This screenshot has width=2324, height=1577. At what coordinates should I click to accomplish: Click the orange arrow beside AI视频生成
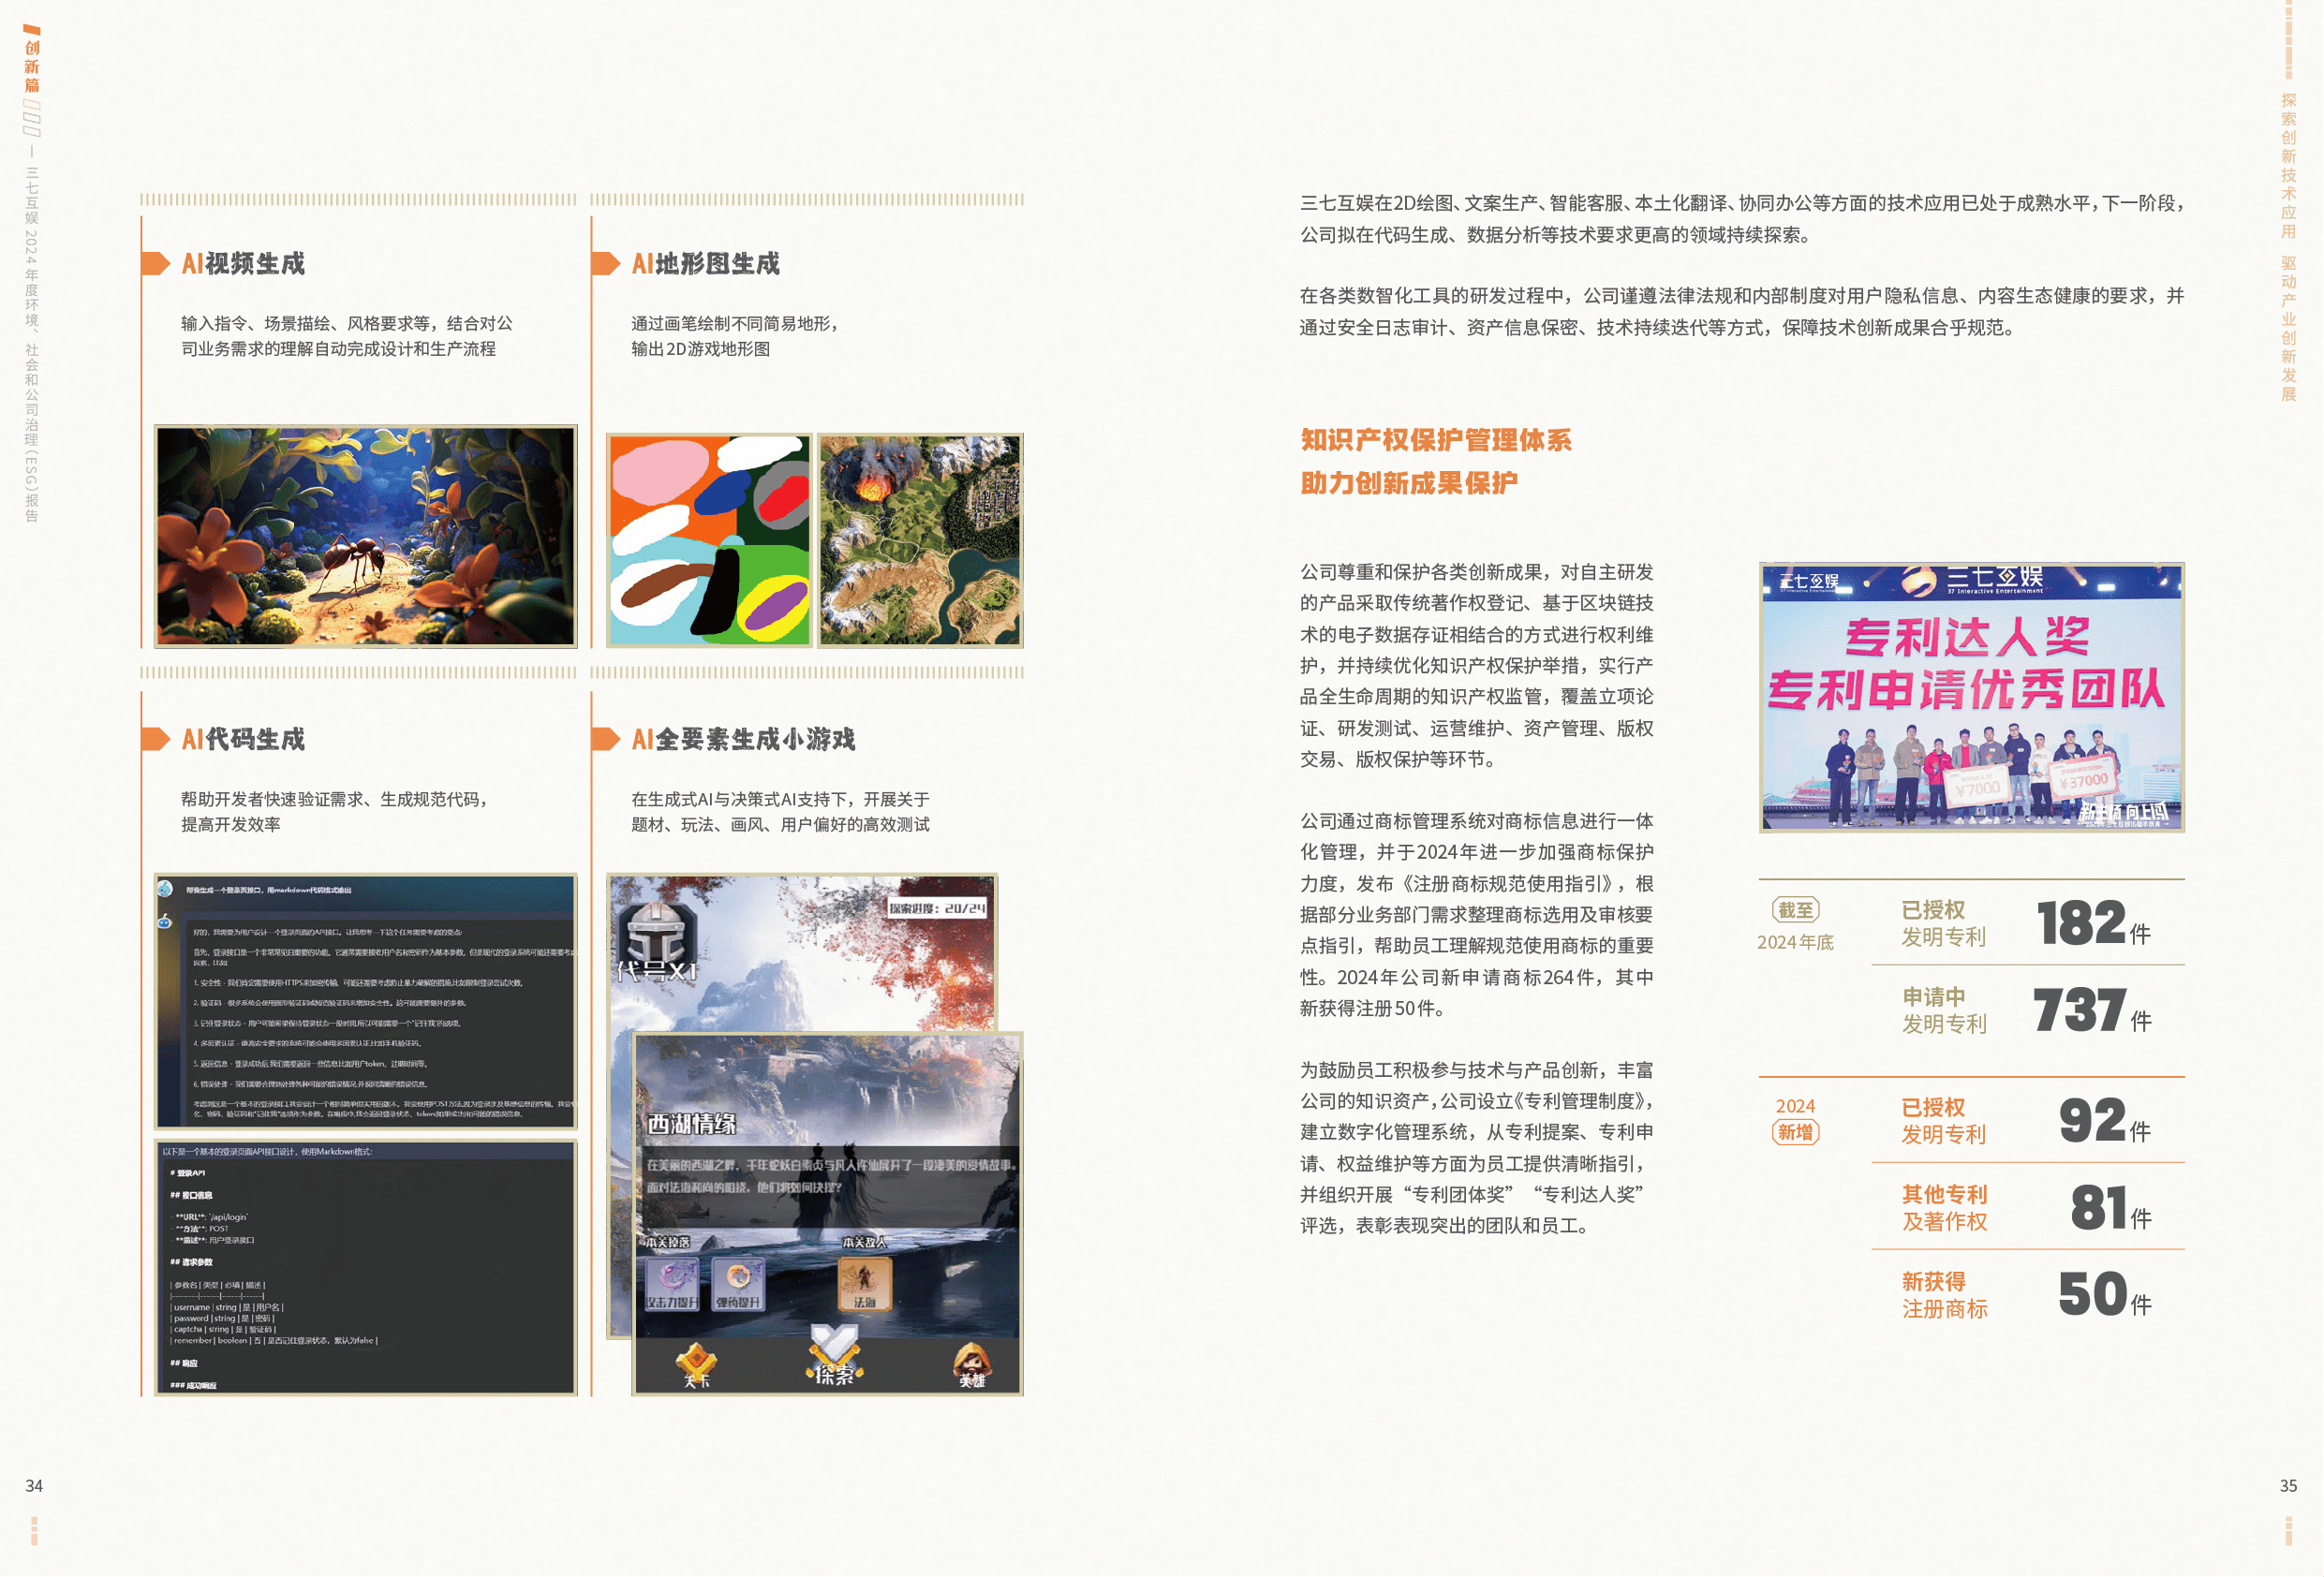point(155,263)
